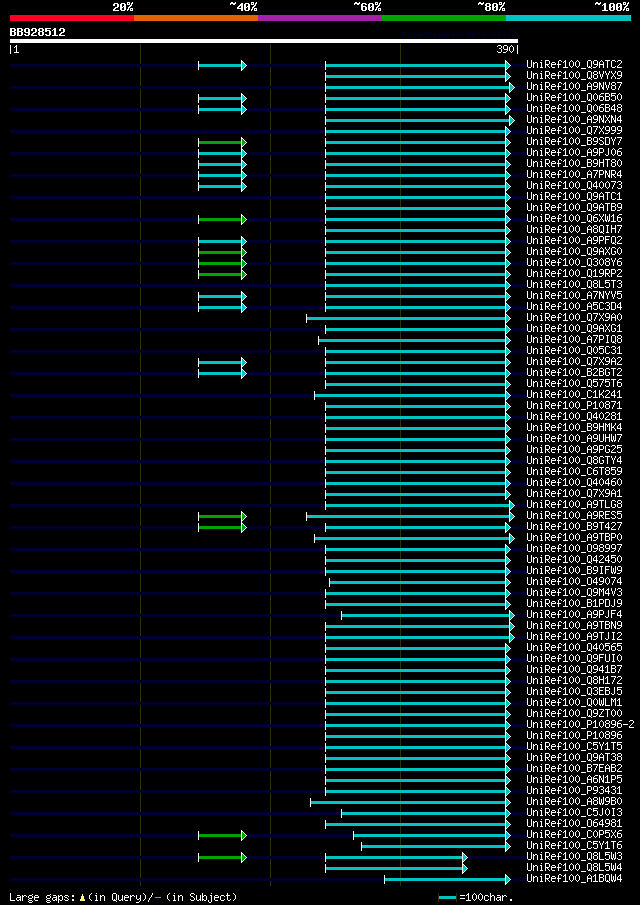Viewport: 640px width, 905px height.
Task: Select the UniRef100_O98997 label
Action: click(574, 548)
